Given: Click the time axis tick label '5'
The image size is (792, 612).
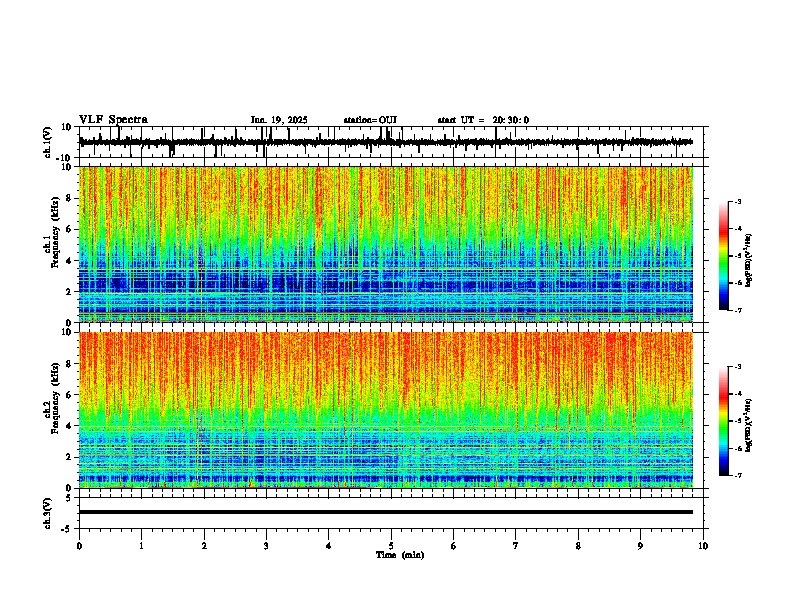Looking at the screenshot, I should point(391,546).
